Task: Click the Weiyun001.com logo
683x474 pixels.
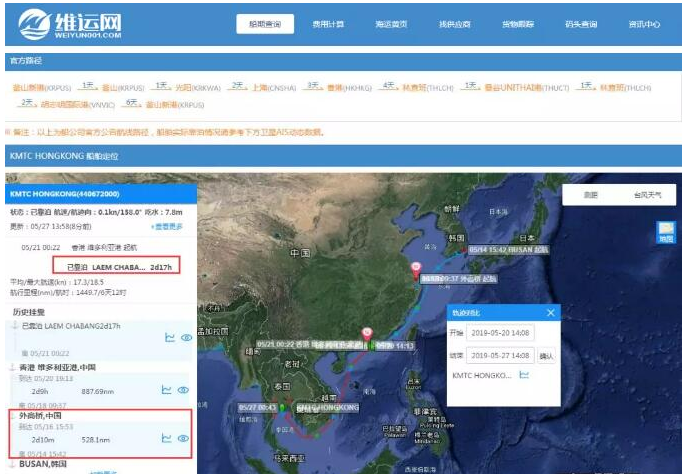Action: point(70,24)
